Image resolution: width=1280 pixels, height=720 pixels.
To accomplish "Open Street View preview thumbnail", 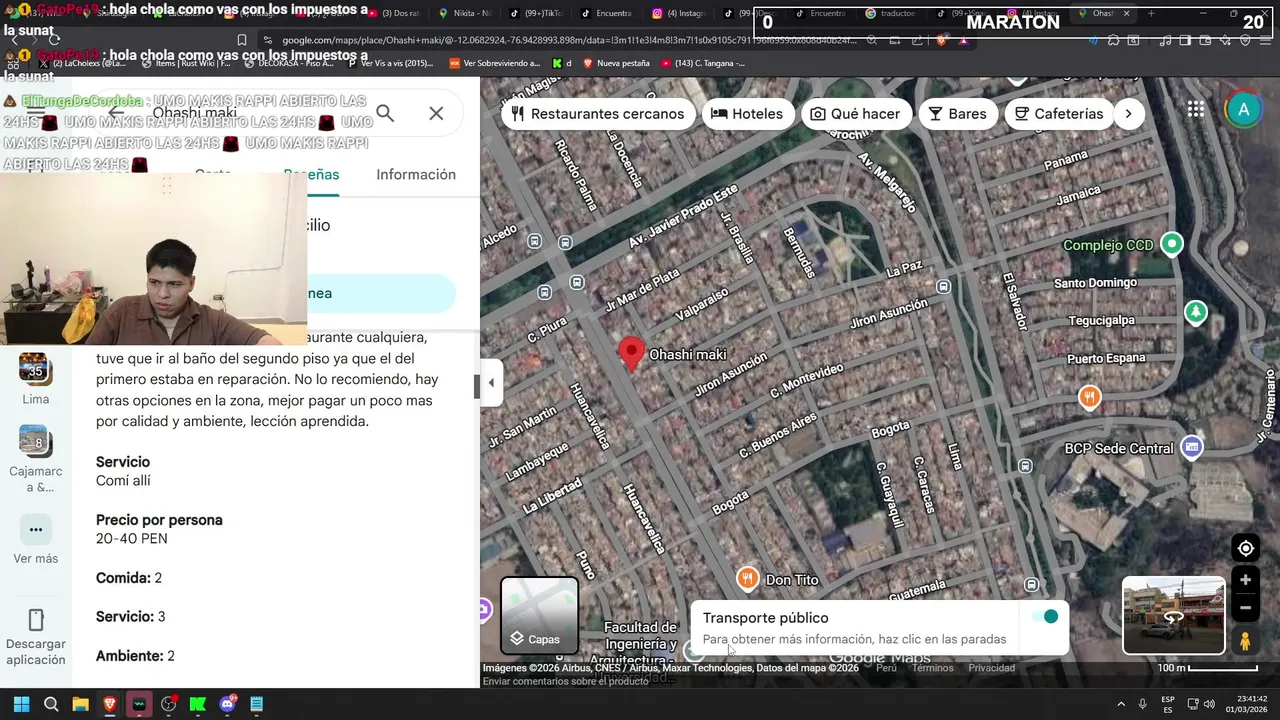I will click(x=1173, y=615).
